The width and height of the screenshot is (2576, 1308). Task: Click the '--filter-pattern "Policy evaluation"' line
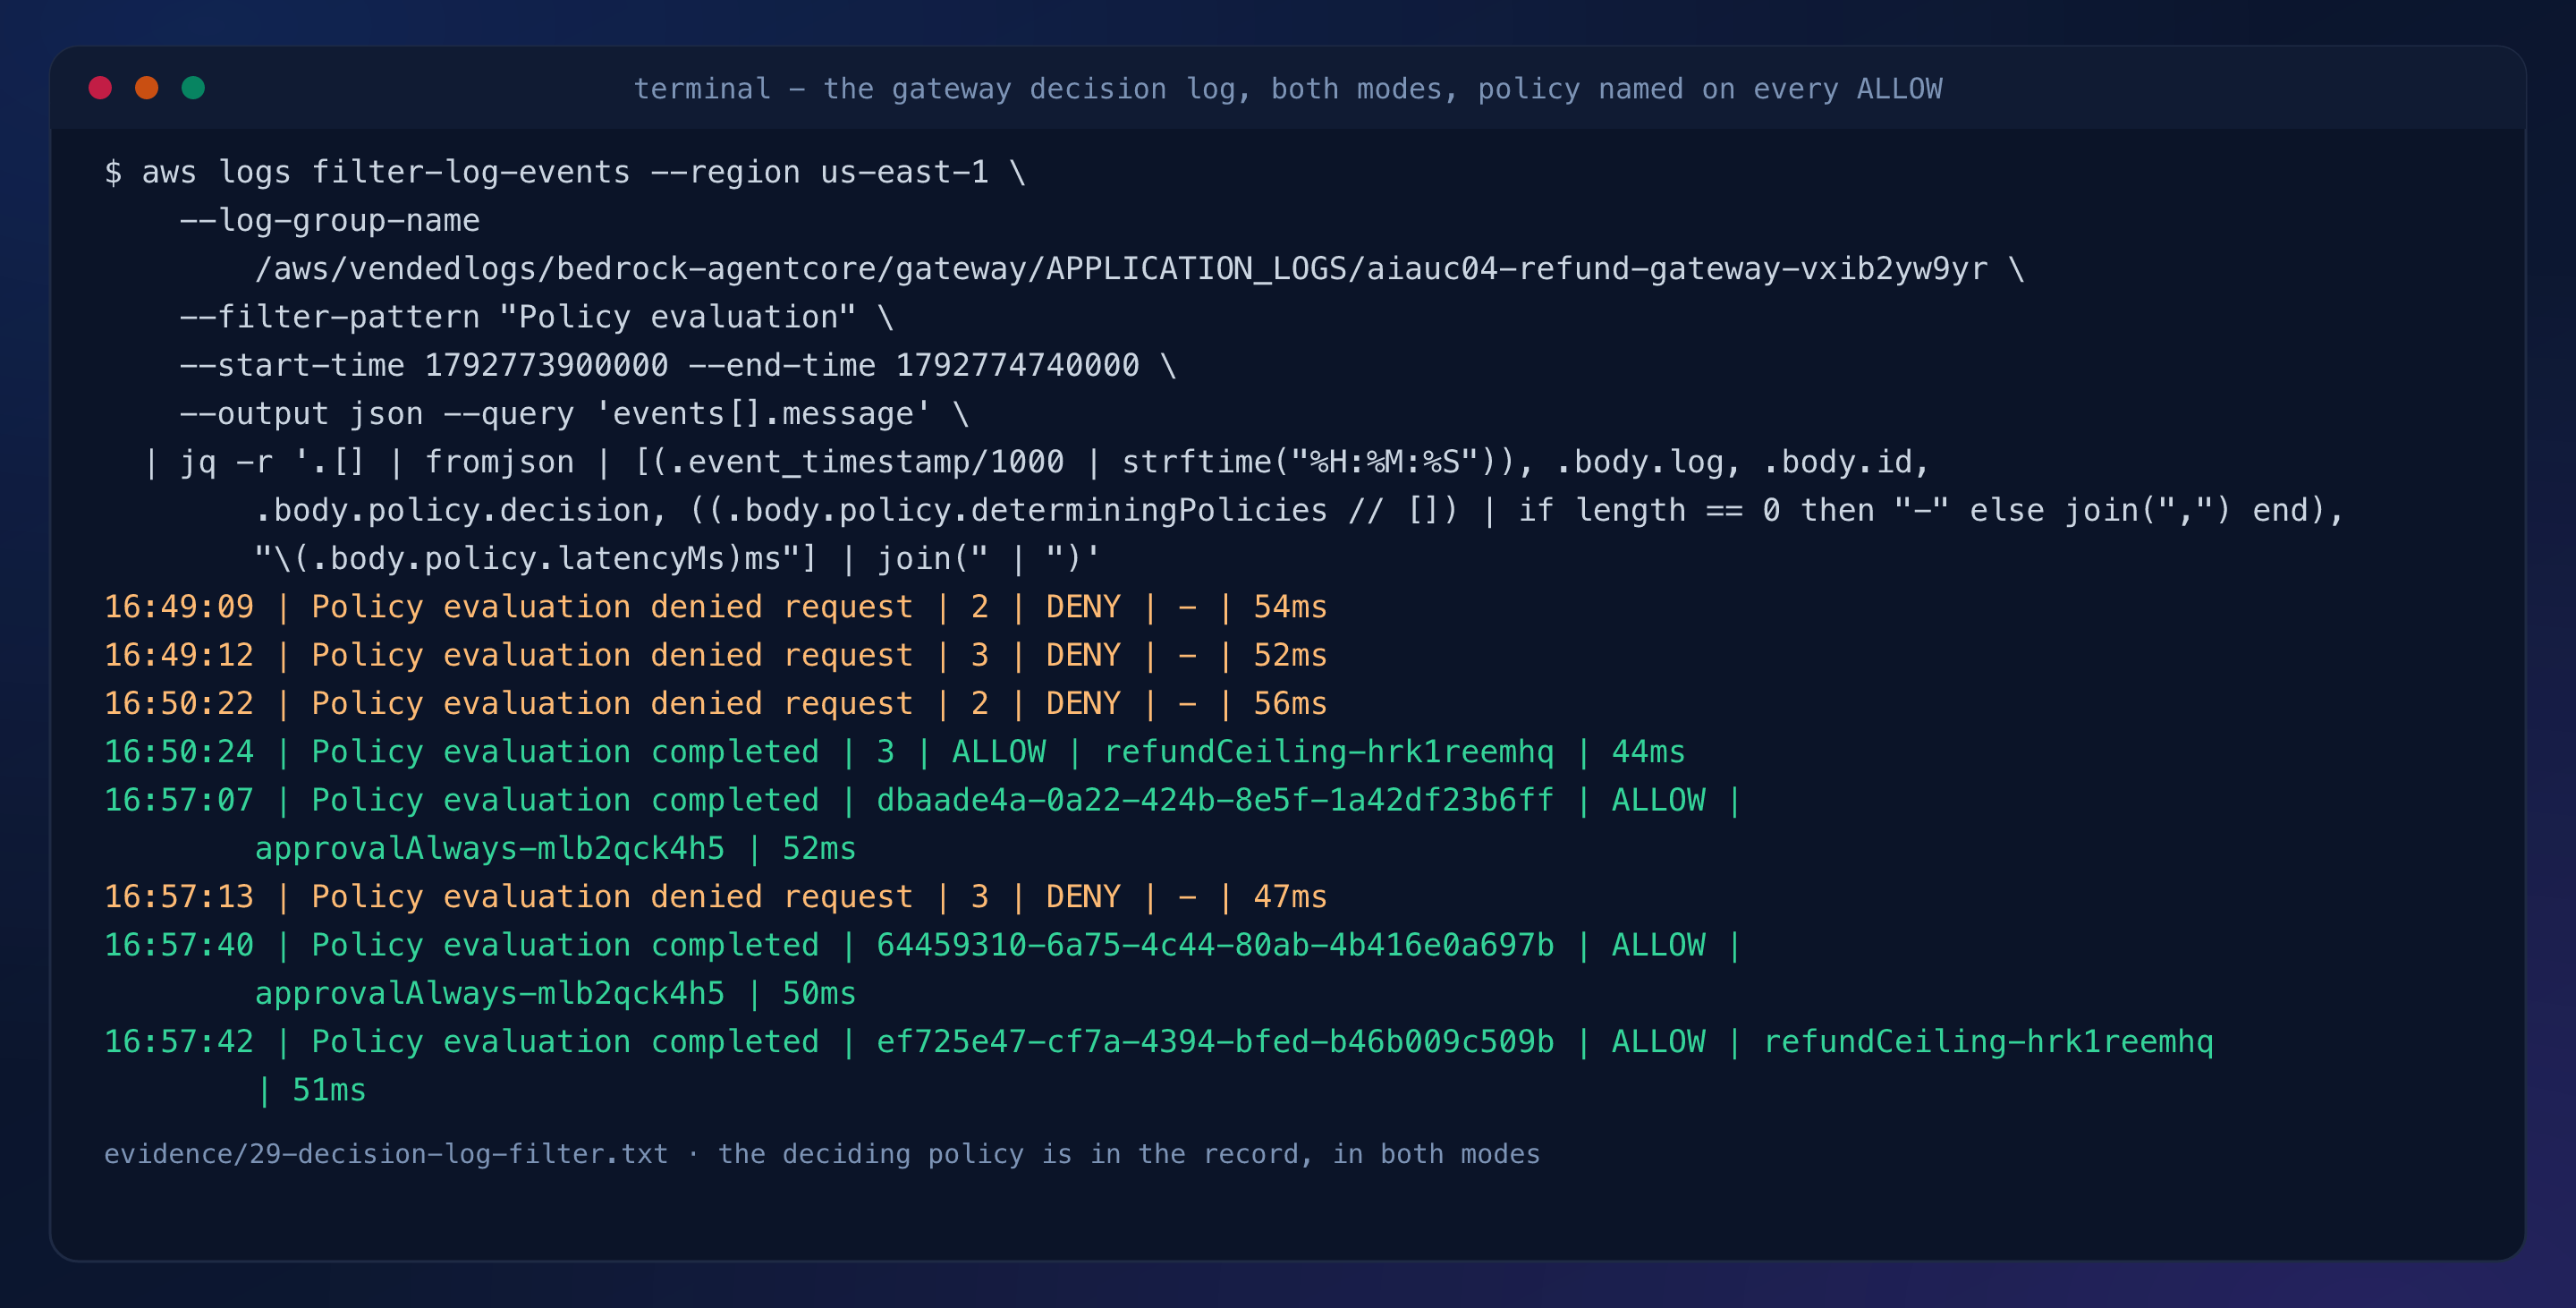(536, 317)
